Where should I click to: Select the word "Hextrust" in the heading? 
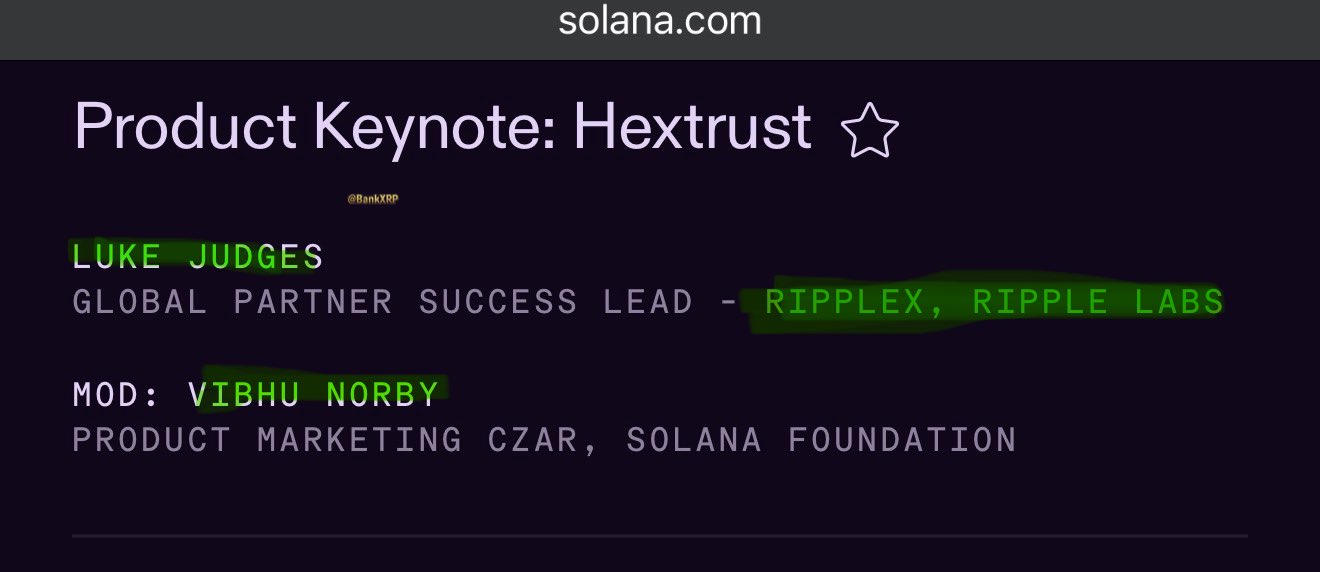pos(693,127)
